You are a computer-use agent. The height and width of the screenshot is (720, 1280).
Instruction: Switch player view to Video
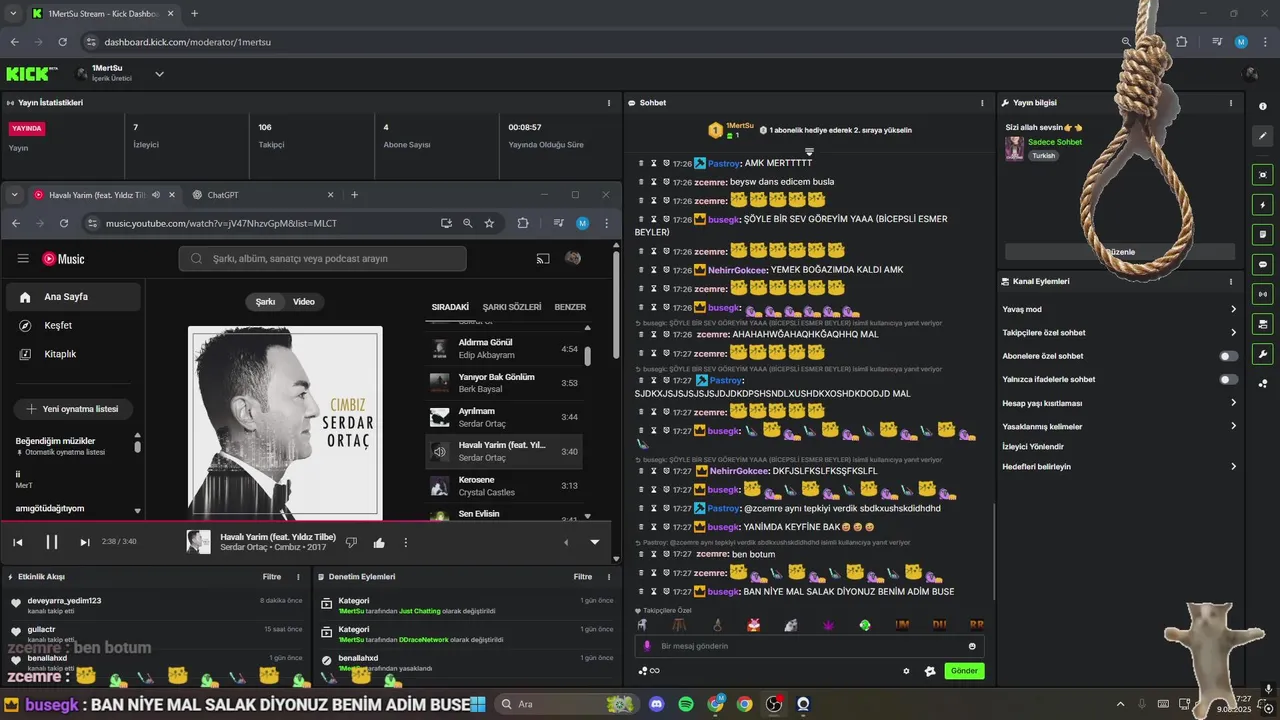(304, 302)
